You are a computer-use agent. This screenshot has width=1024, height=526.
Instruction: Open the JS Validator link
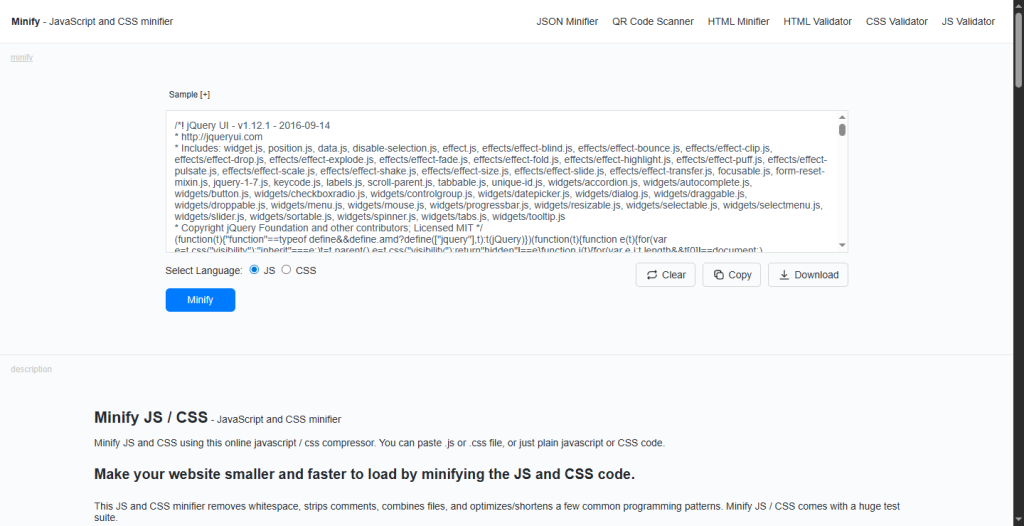pyautogui.click(x=968, y=21)
